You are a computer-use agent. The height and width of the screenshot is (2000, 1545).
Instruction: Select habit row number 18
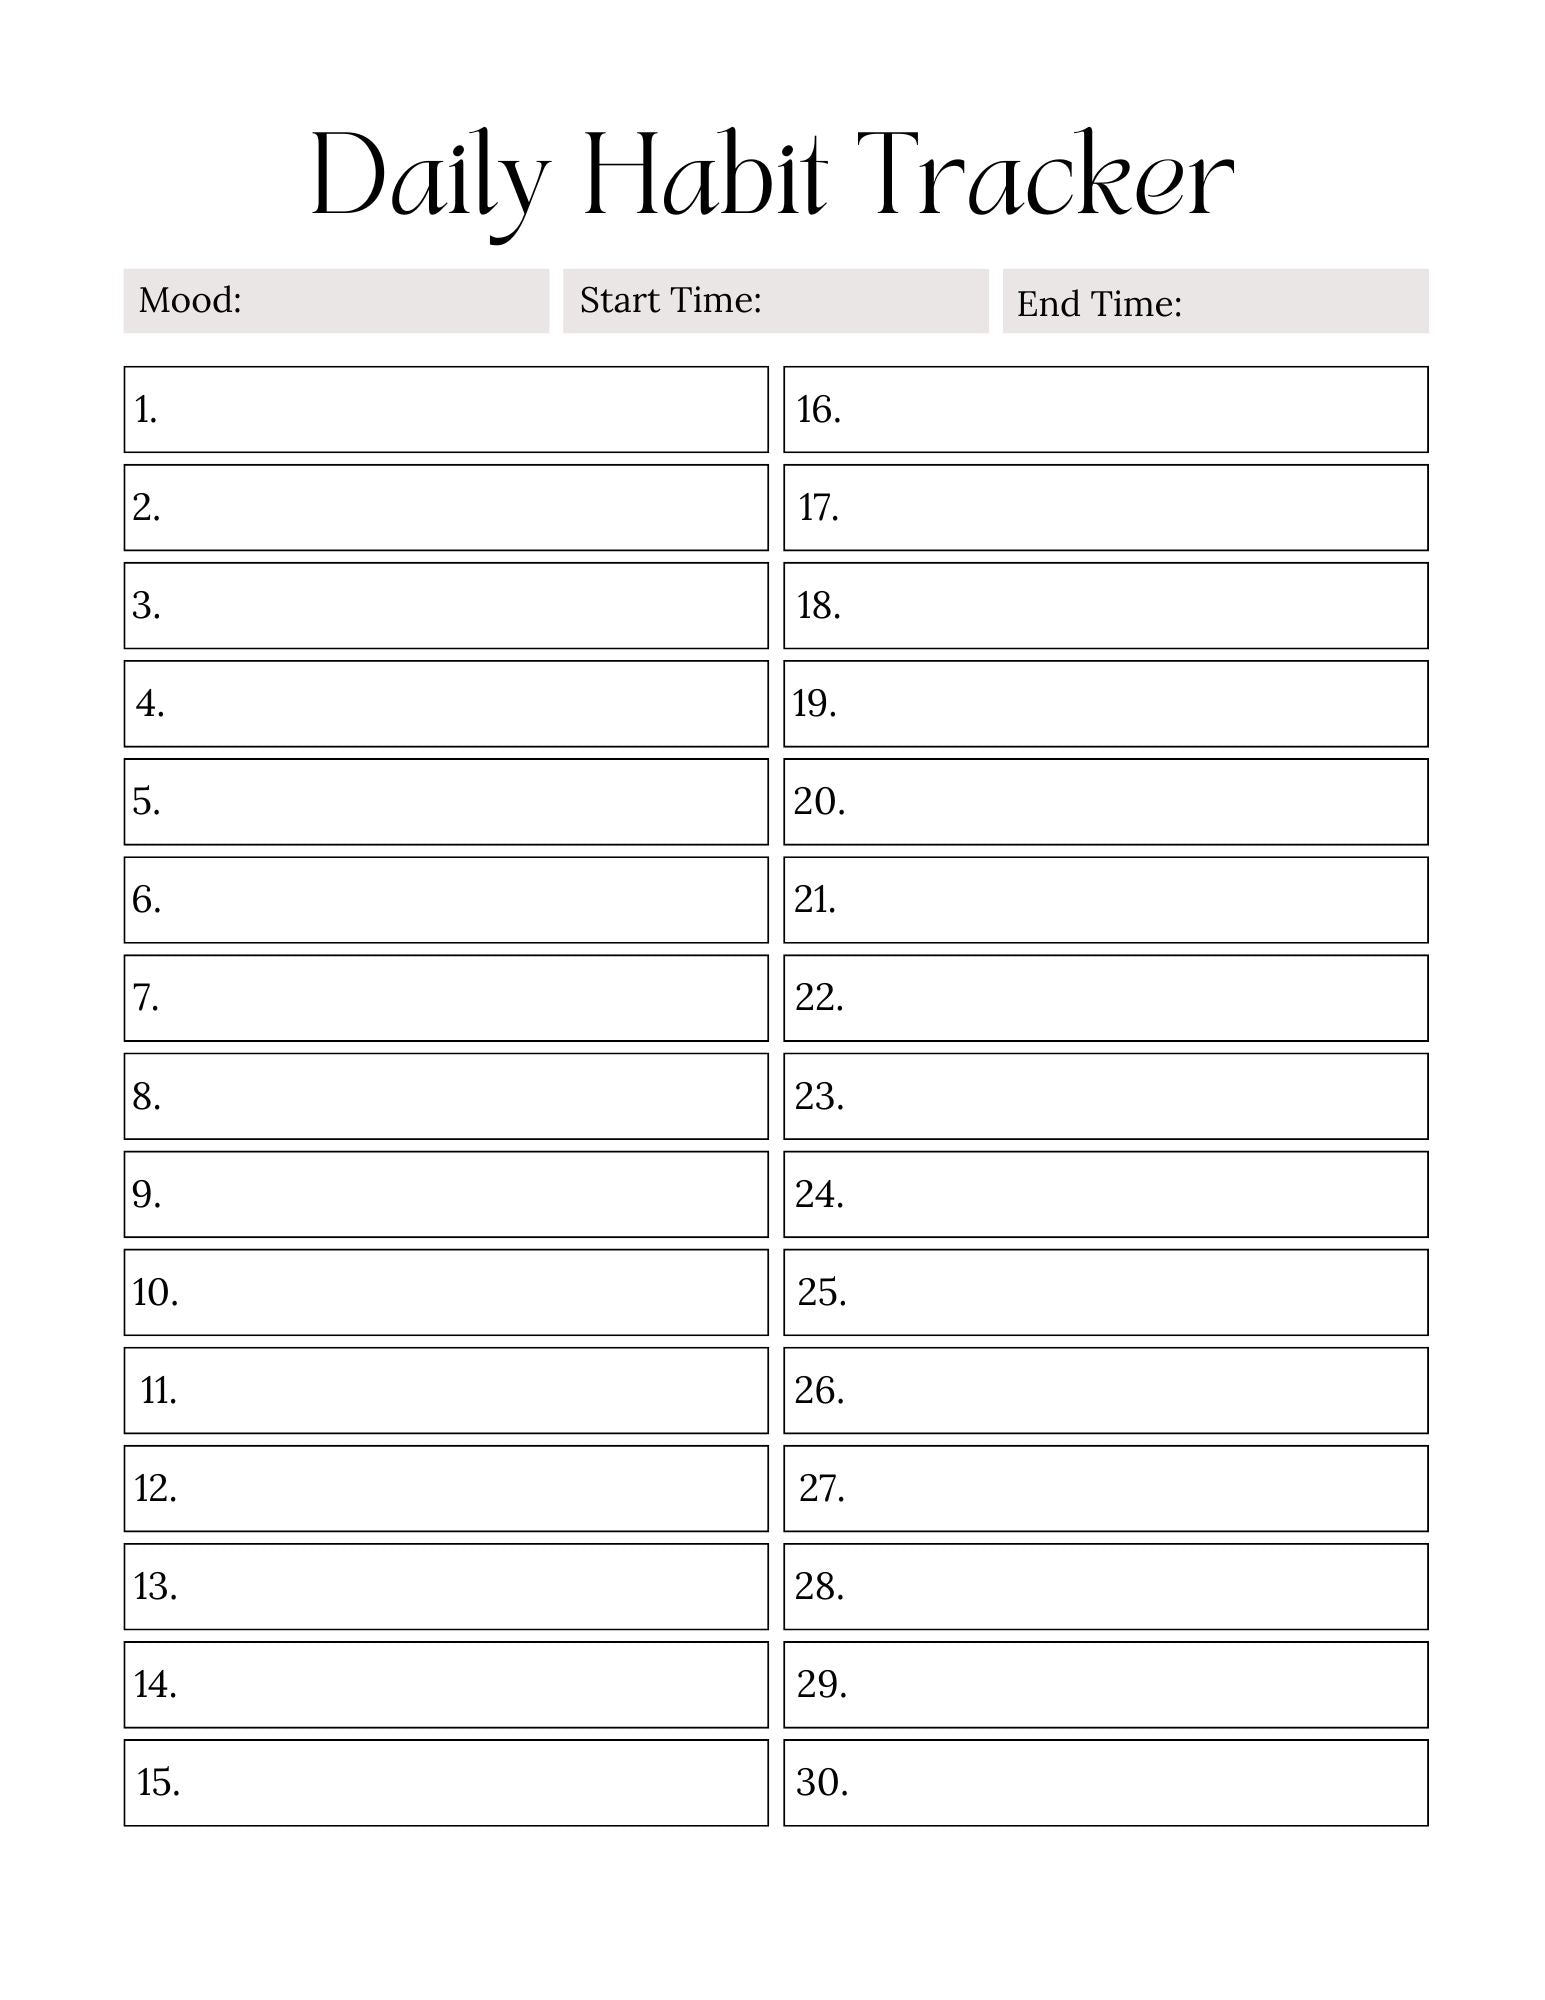[1105, 606]
